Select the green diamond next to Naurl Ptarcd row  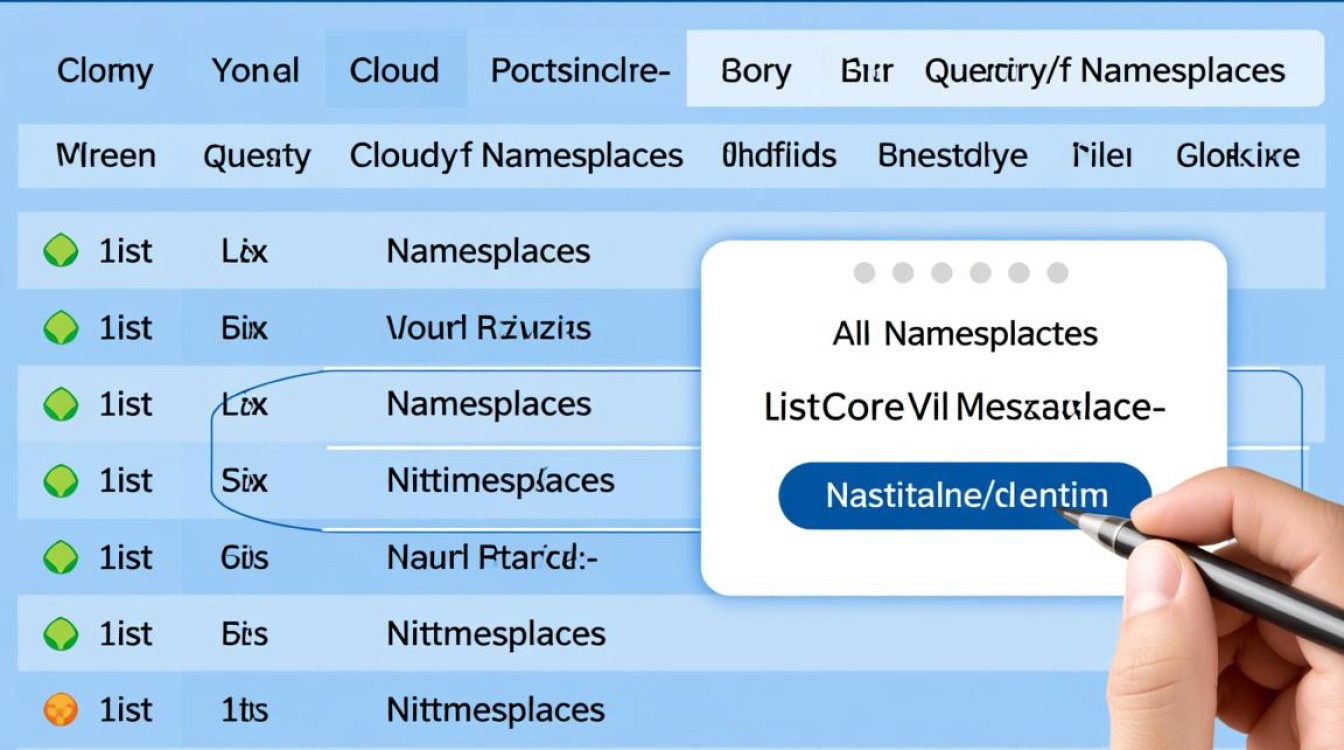[x=60, y=557]
